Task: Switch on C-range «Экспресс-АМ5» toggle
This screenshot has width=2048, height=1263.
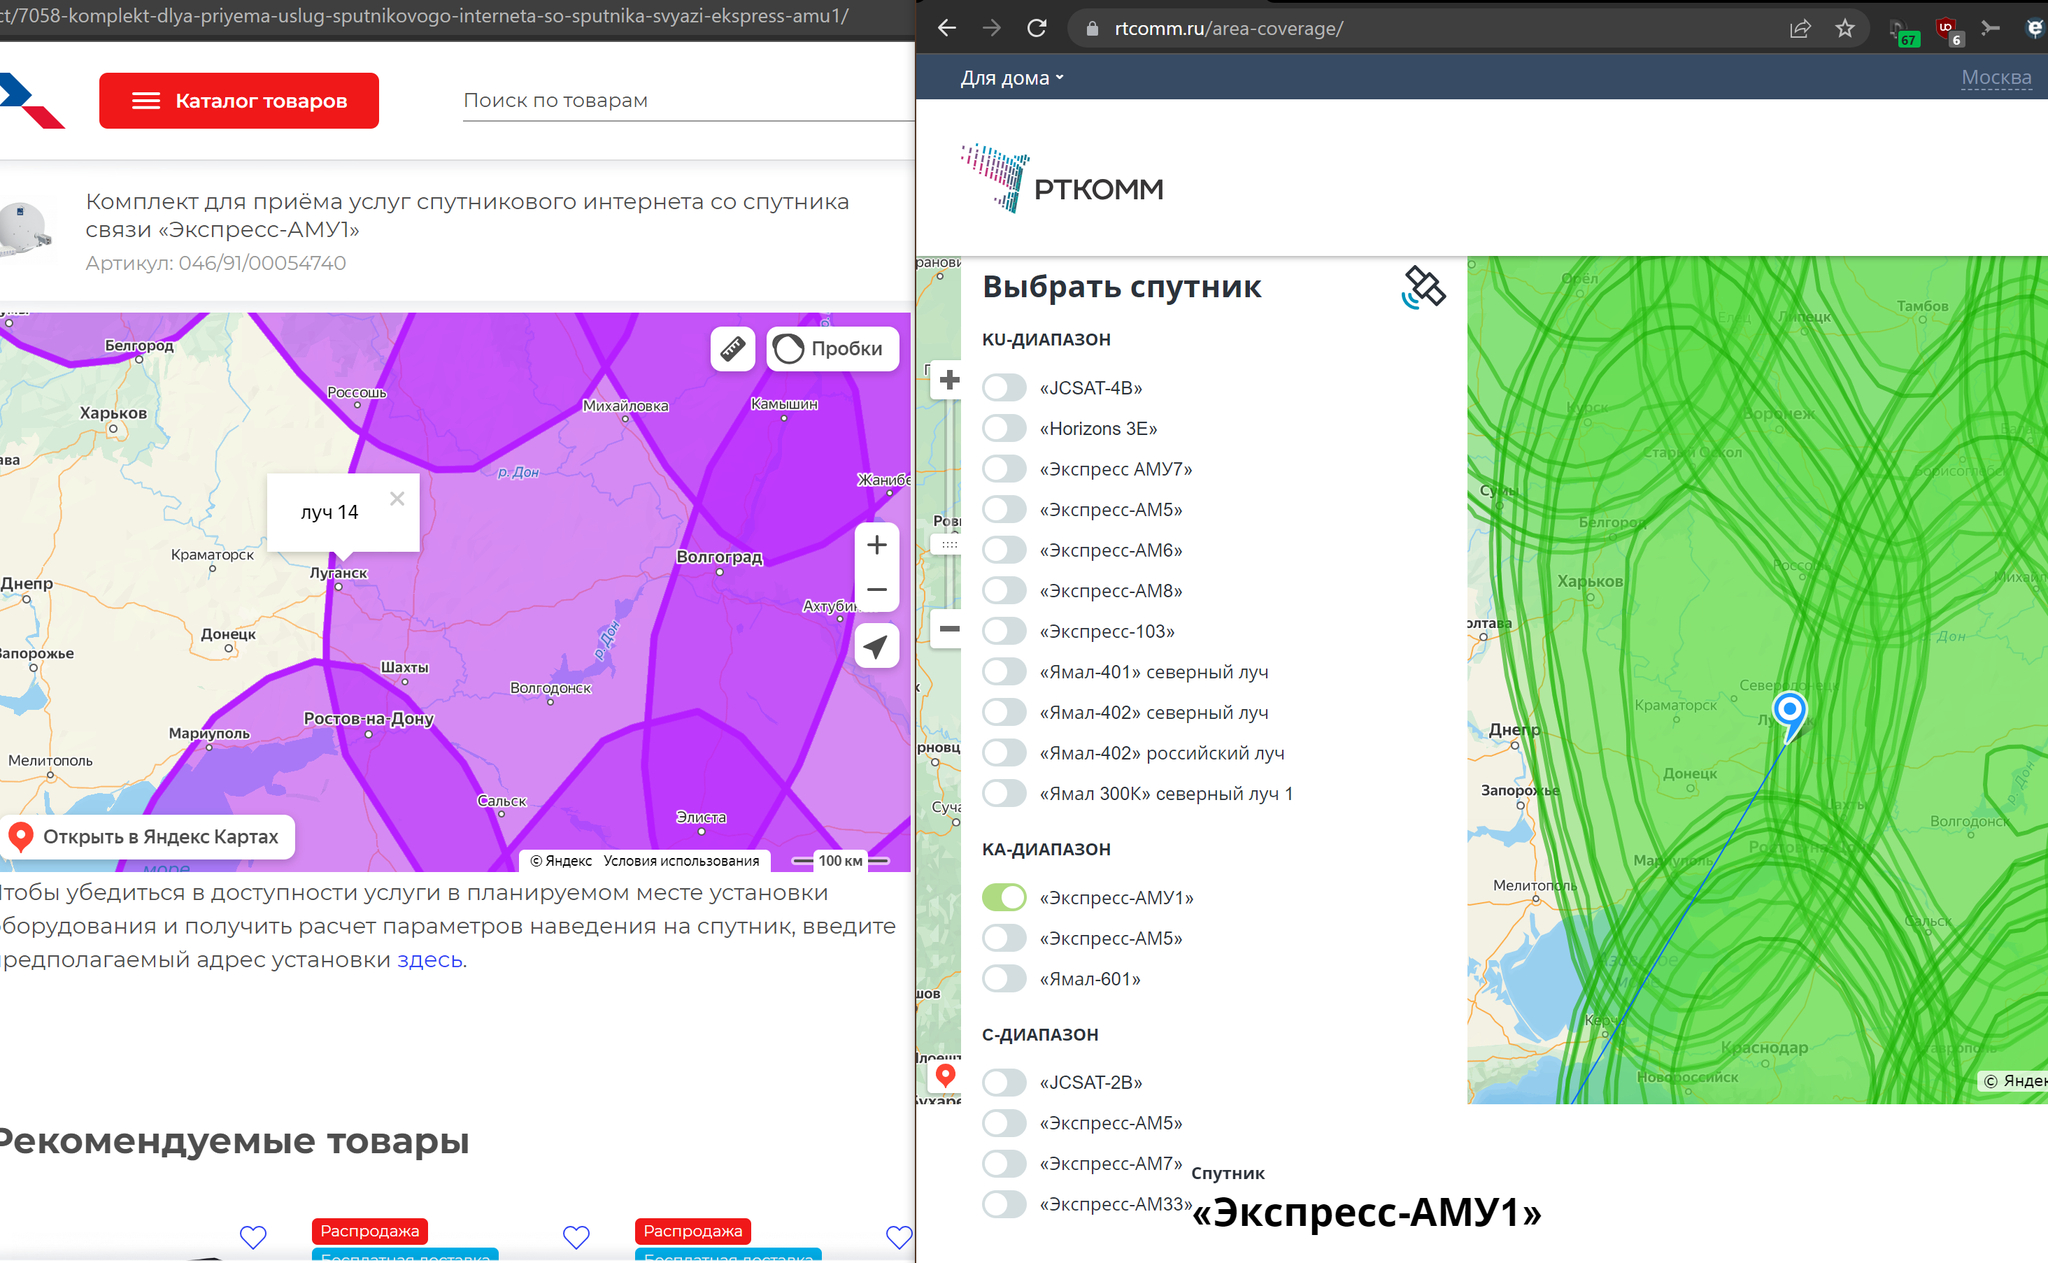Action: tap(1004, 1123)
